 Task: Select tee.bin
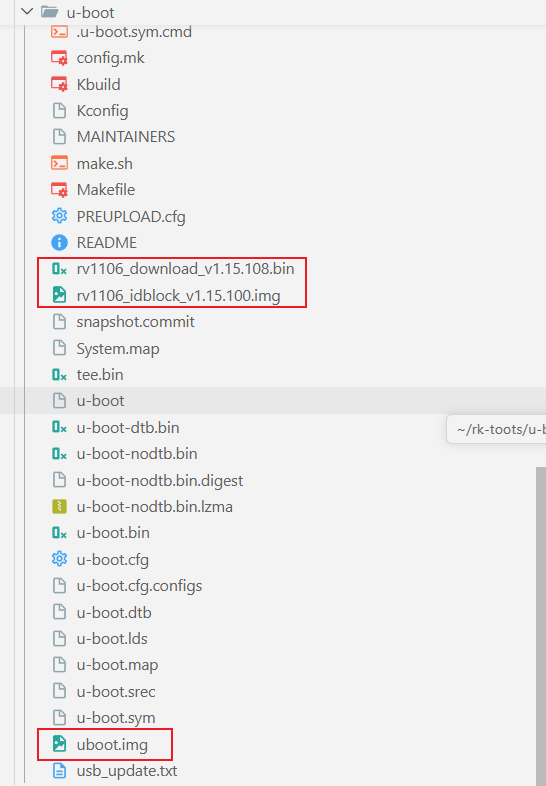click(x=100, y=374)
